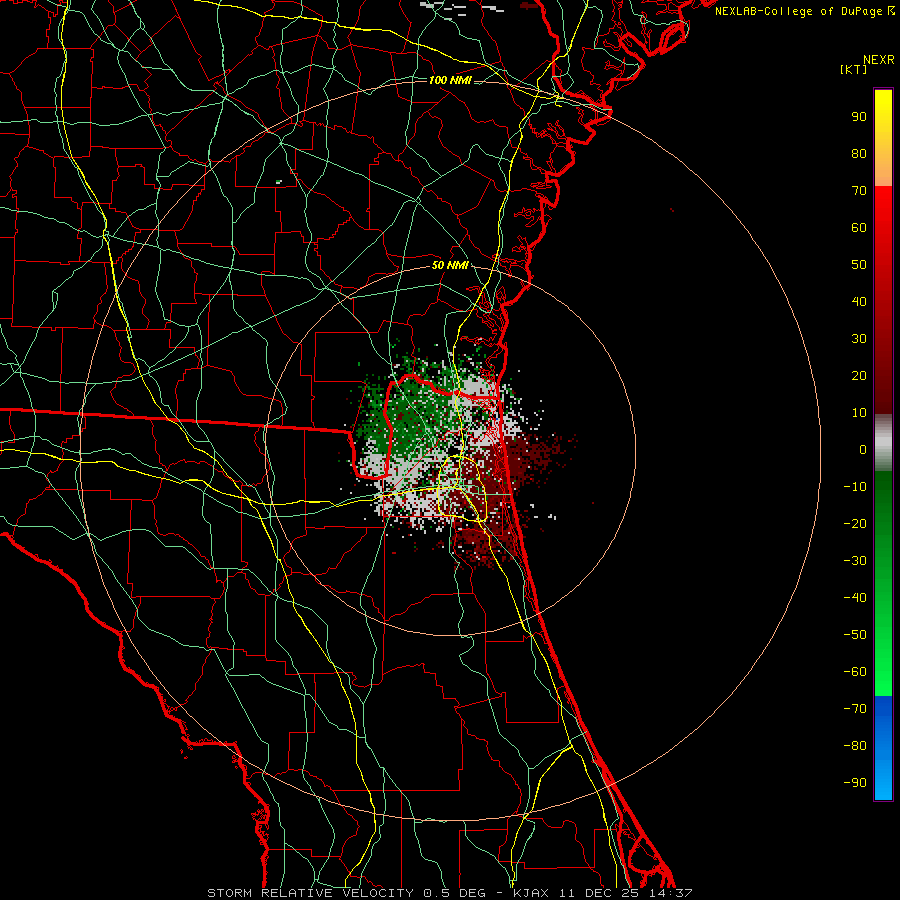Click the dark red outbound velocity echoes offshore
The image size is (900, 900).
click(x=534, y=453)
